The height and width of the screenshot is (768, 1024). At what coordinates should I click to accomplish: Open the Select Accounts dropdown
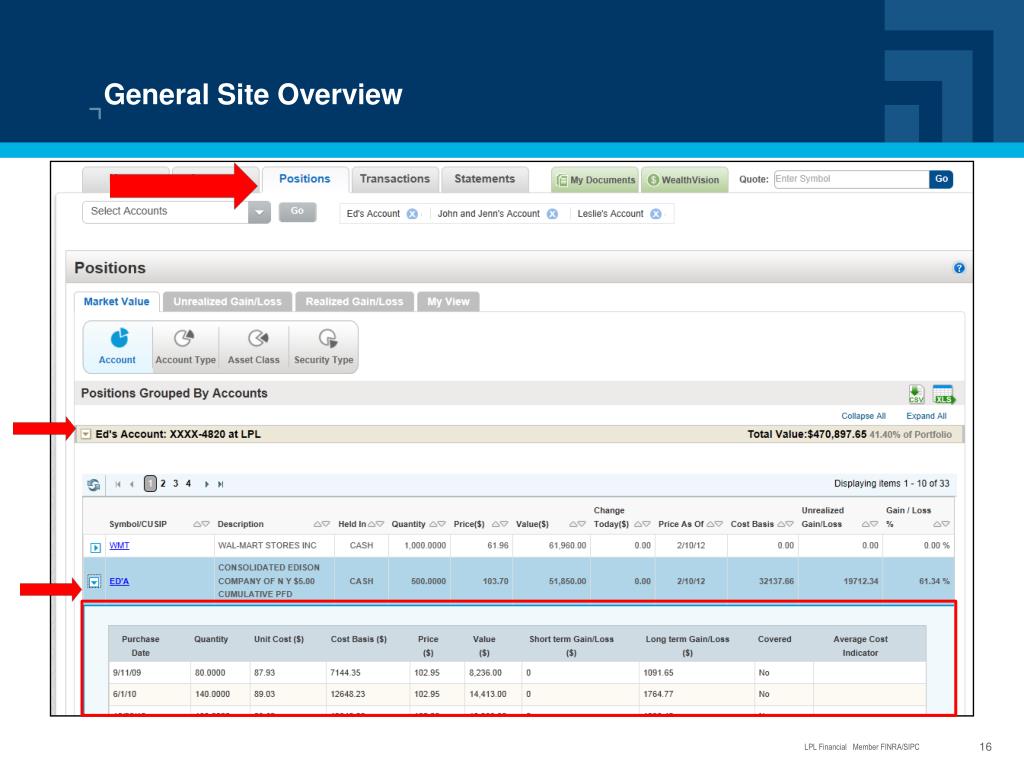pos(259,212)
